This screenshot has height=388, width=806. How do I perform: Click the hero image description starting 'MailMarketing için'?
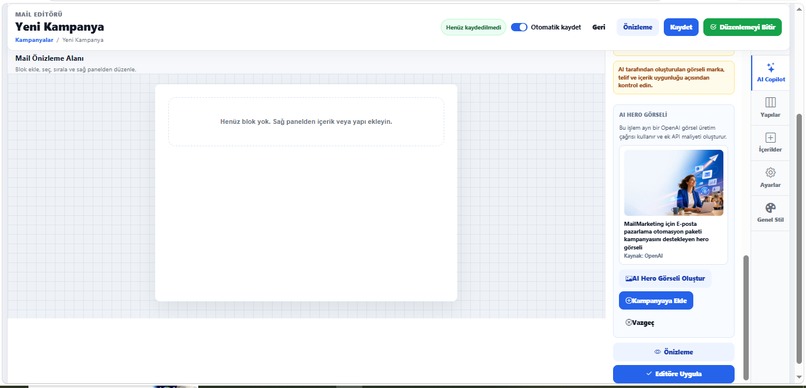point(666,235)
